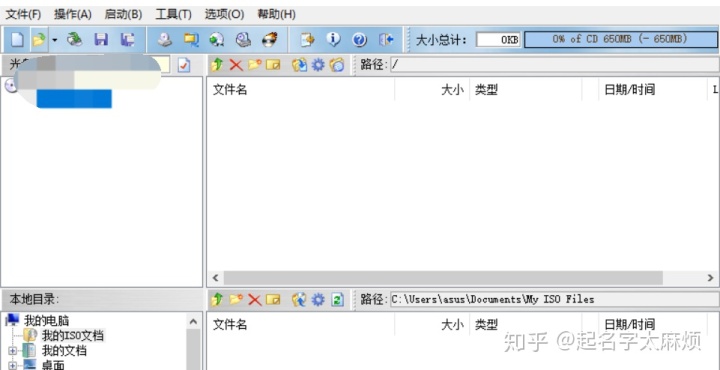Click the local path field C:\Users\asus
The height and width of the screenshot is (370, 720).
(x=555, y=299)
